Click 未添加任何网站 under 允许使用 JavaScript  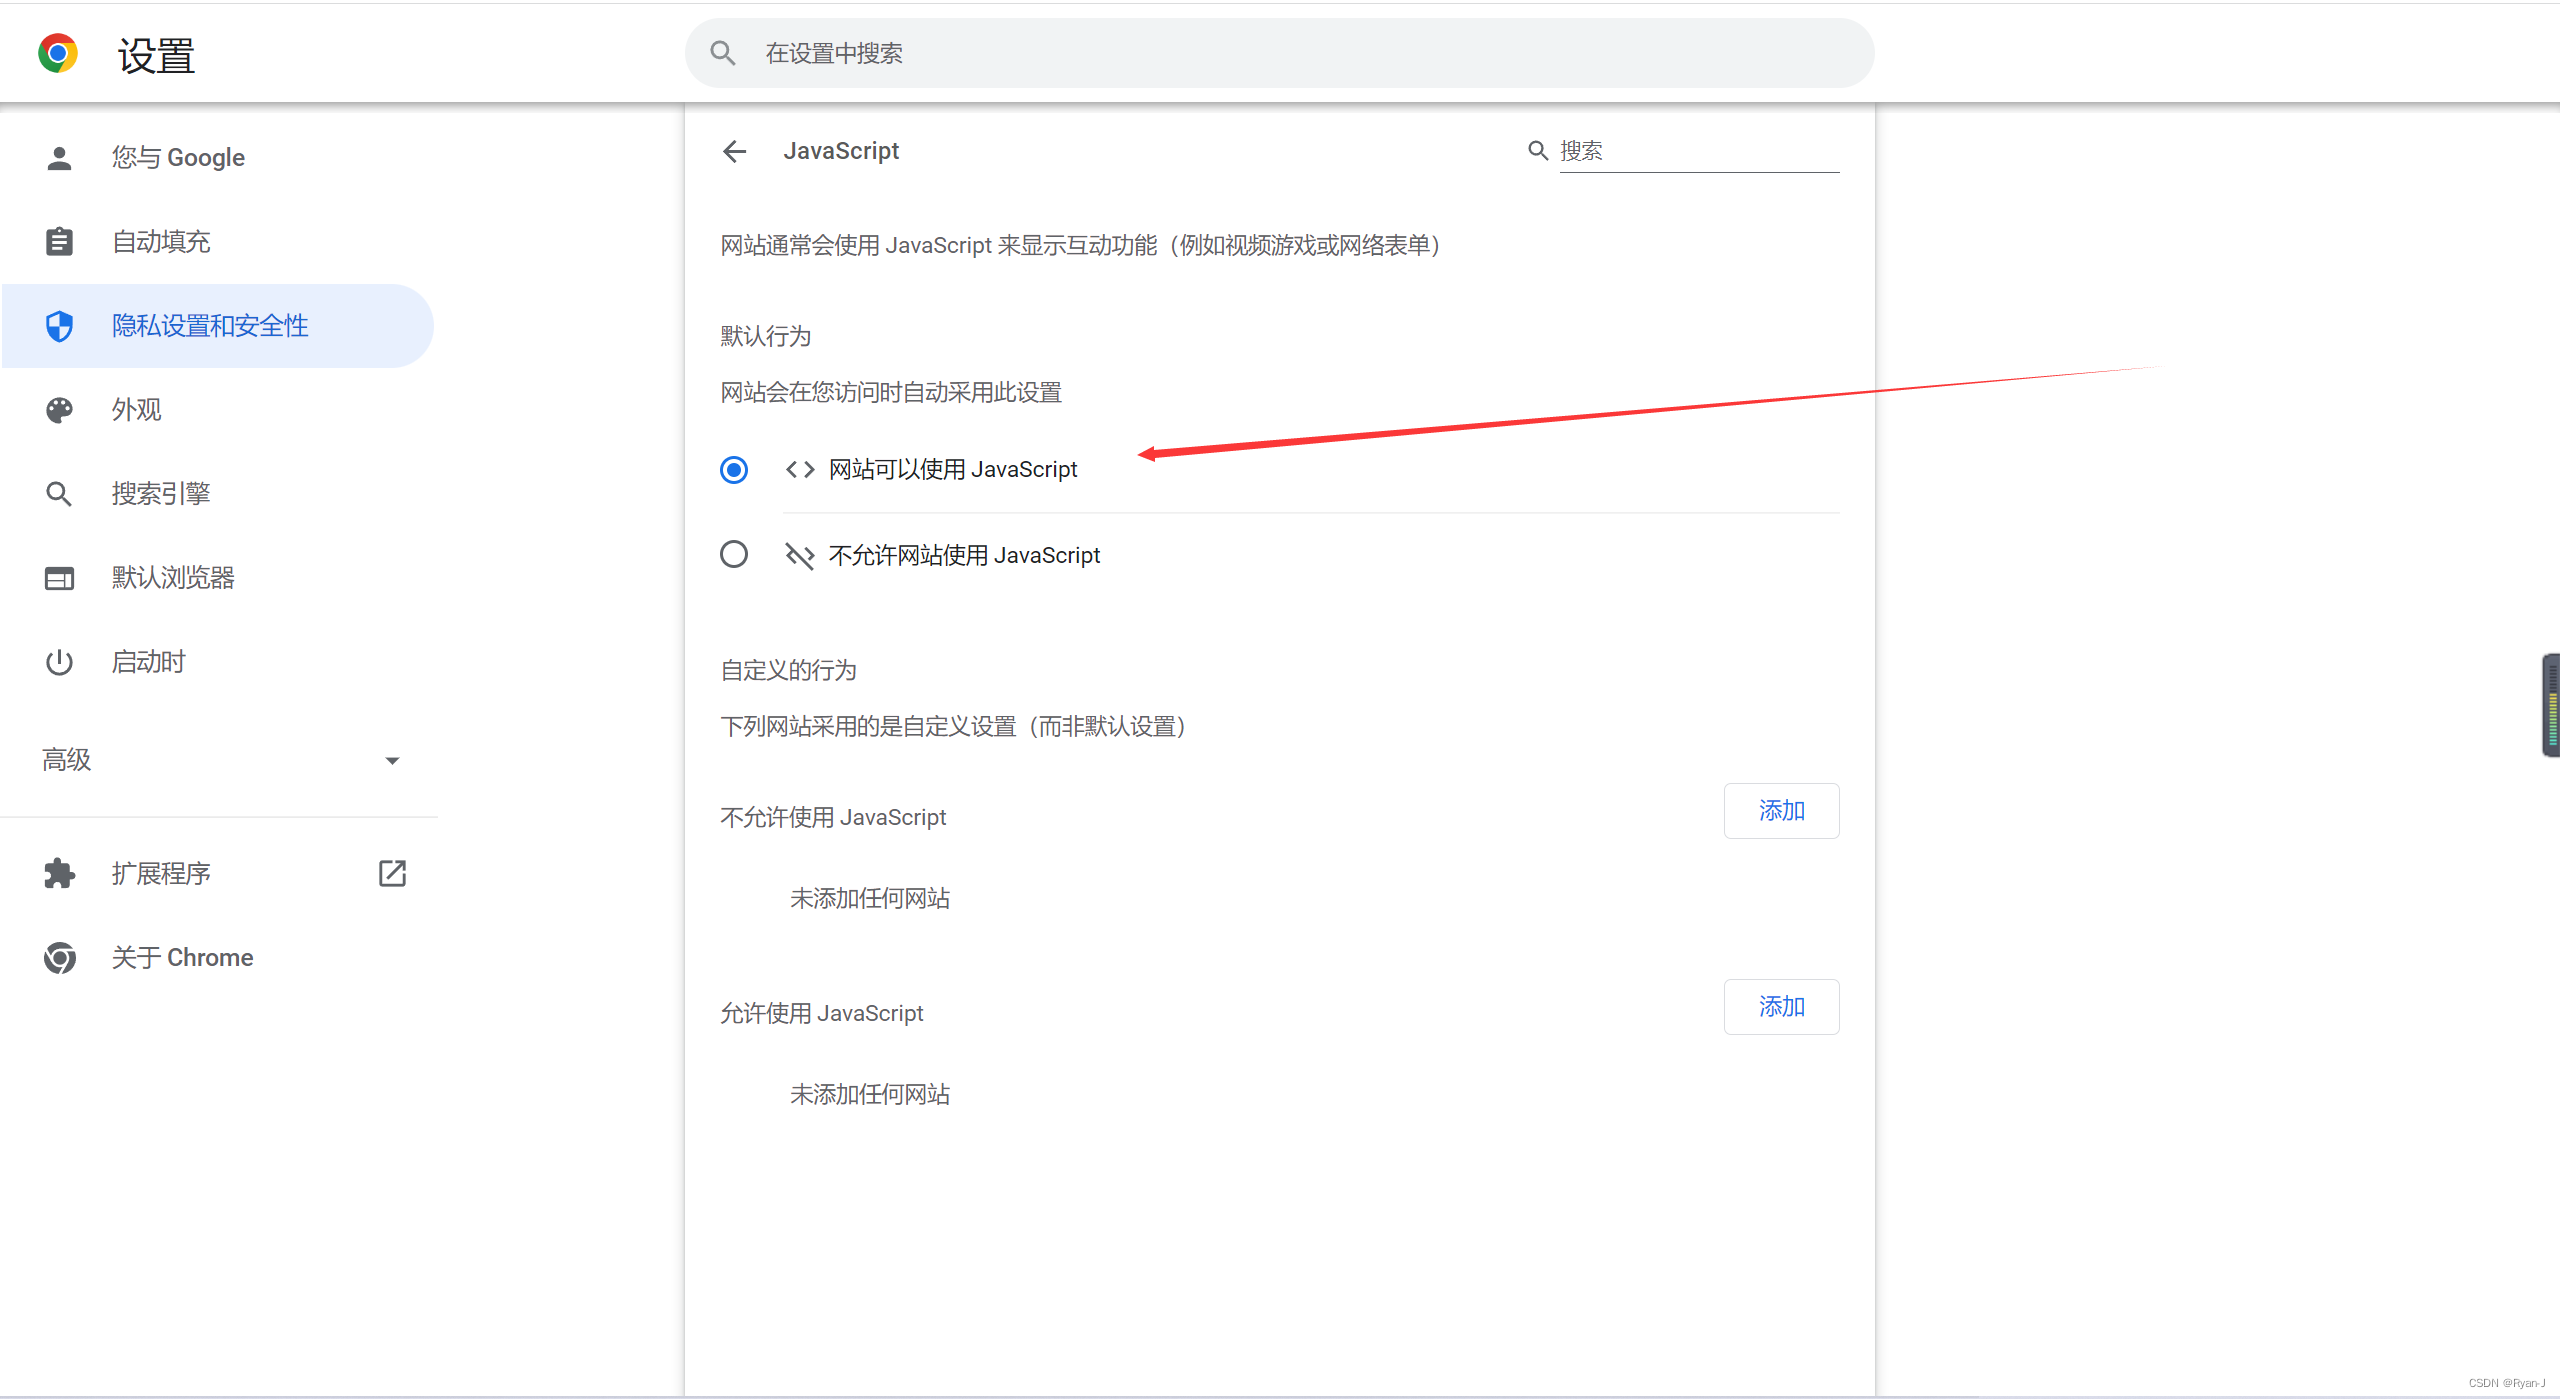[870, 1094]
